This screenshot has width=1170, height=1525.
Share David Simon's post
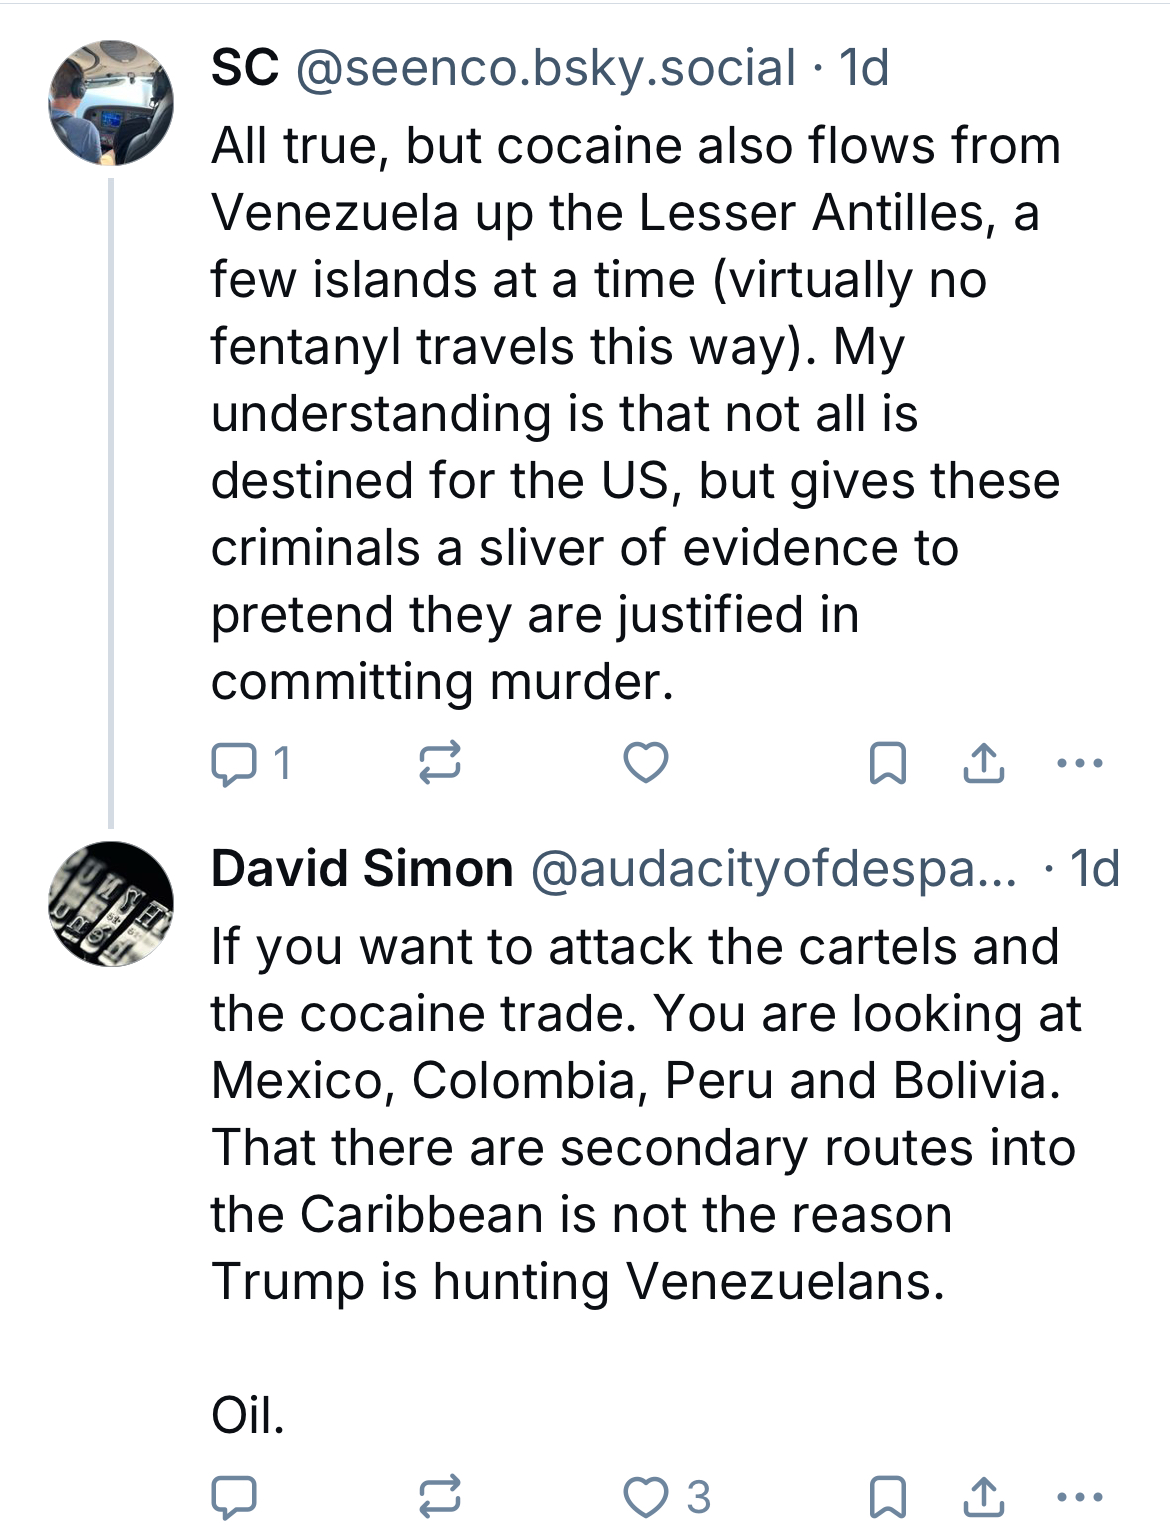[984, 1497]
